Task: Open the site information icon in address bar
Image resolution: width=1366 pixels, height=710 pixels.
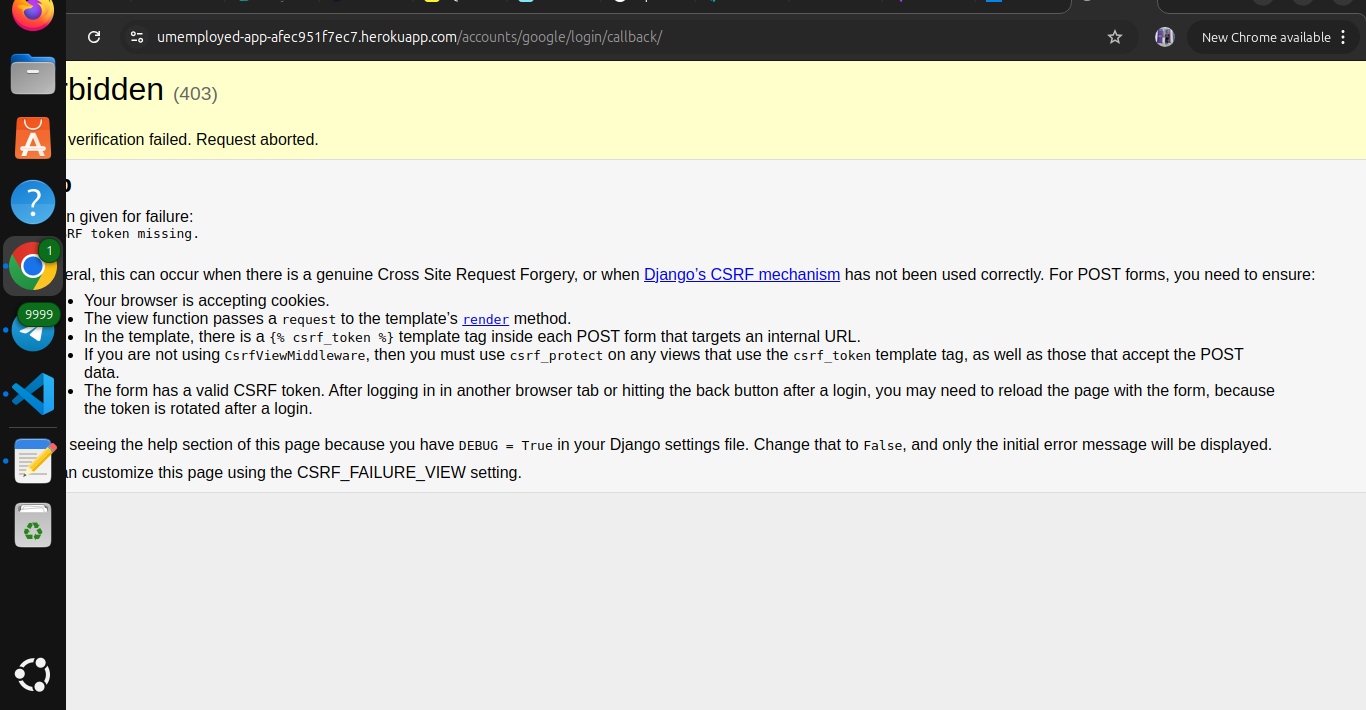Action: pyautogui.click(x=138, y=37)
